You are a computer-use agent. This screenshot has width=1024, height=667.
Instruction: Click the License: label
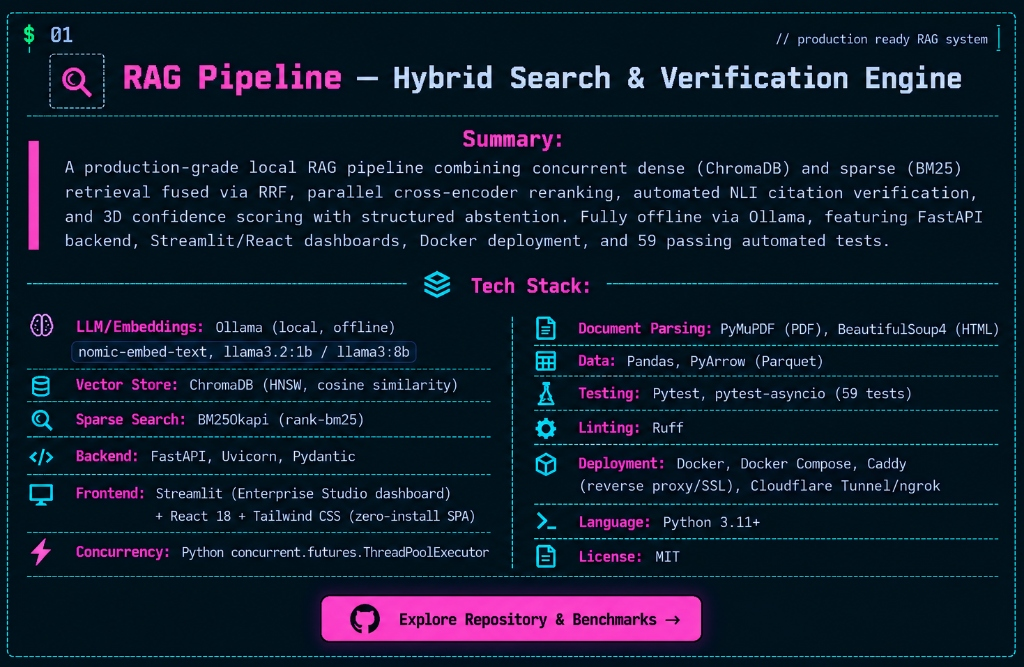pos(611,557)
